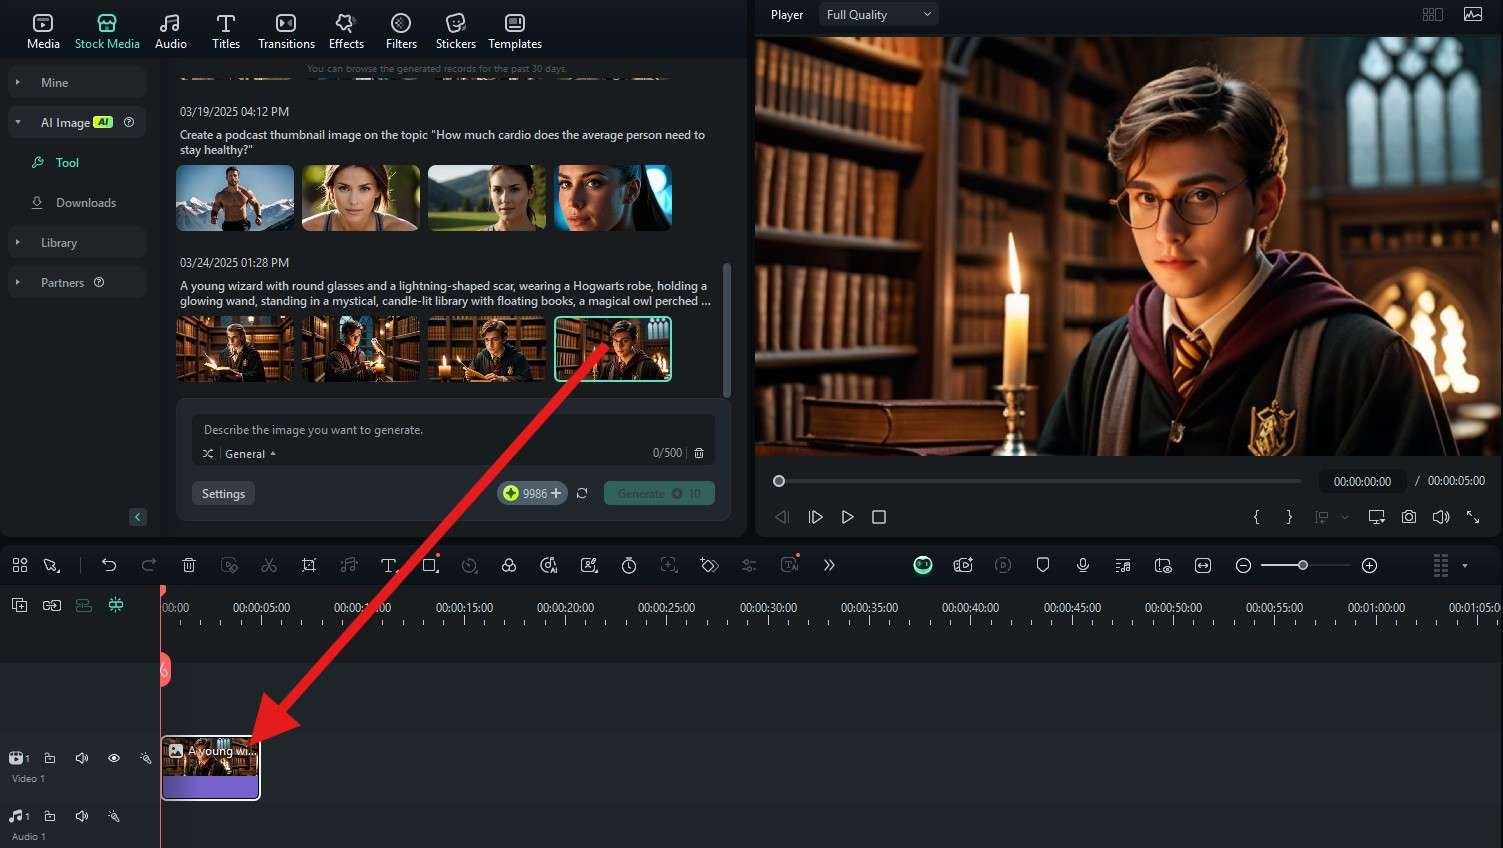The height and width of the screenshot is (848, 1503).
Task: Open the General style dropdown
Action: tap(249, 454)
